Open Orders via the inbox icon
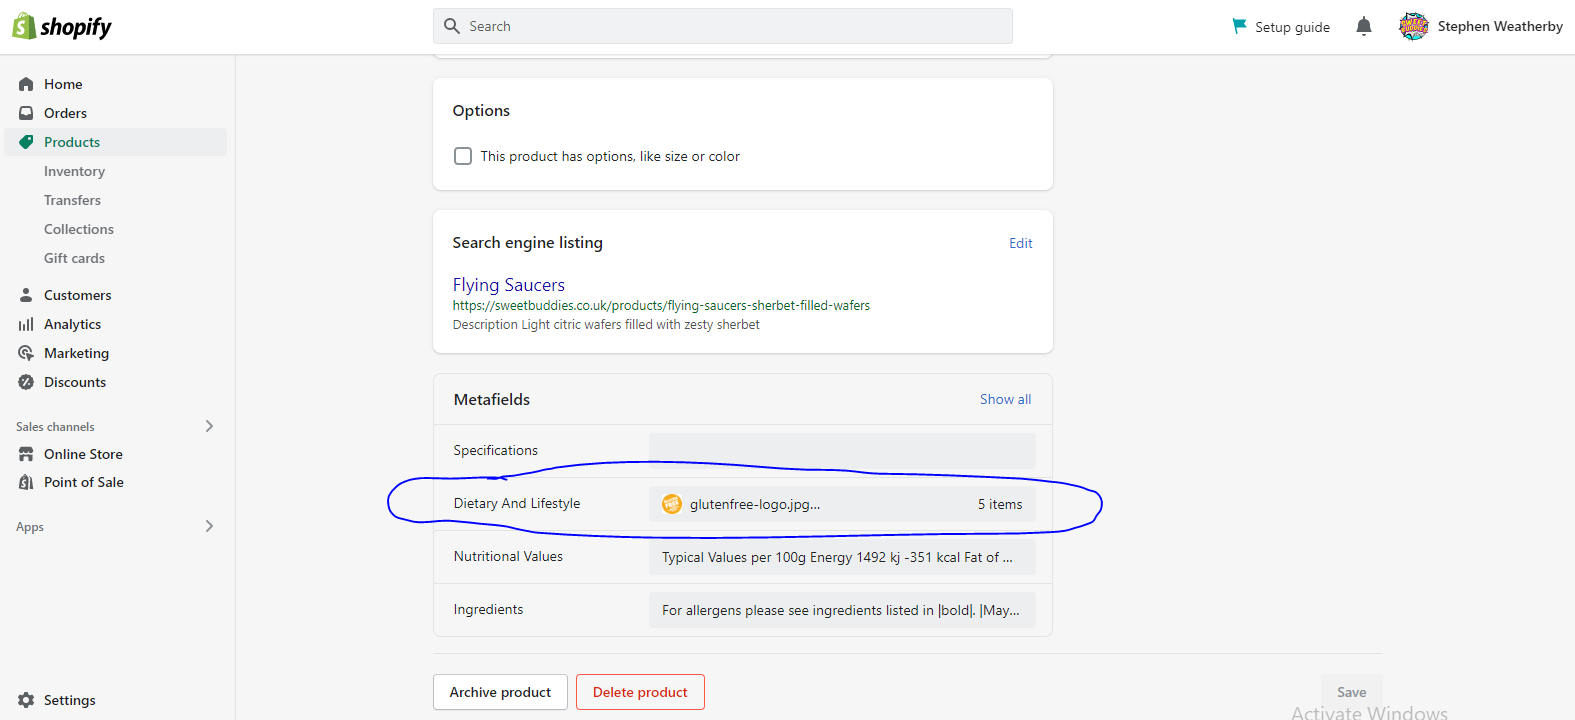This screenshot has height=720, width=1575. [26, 113]
